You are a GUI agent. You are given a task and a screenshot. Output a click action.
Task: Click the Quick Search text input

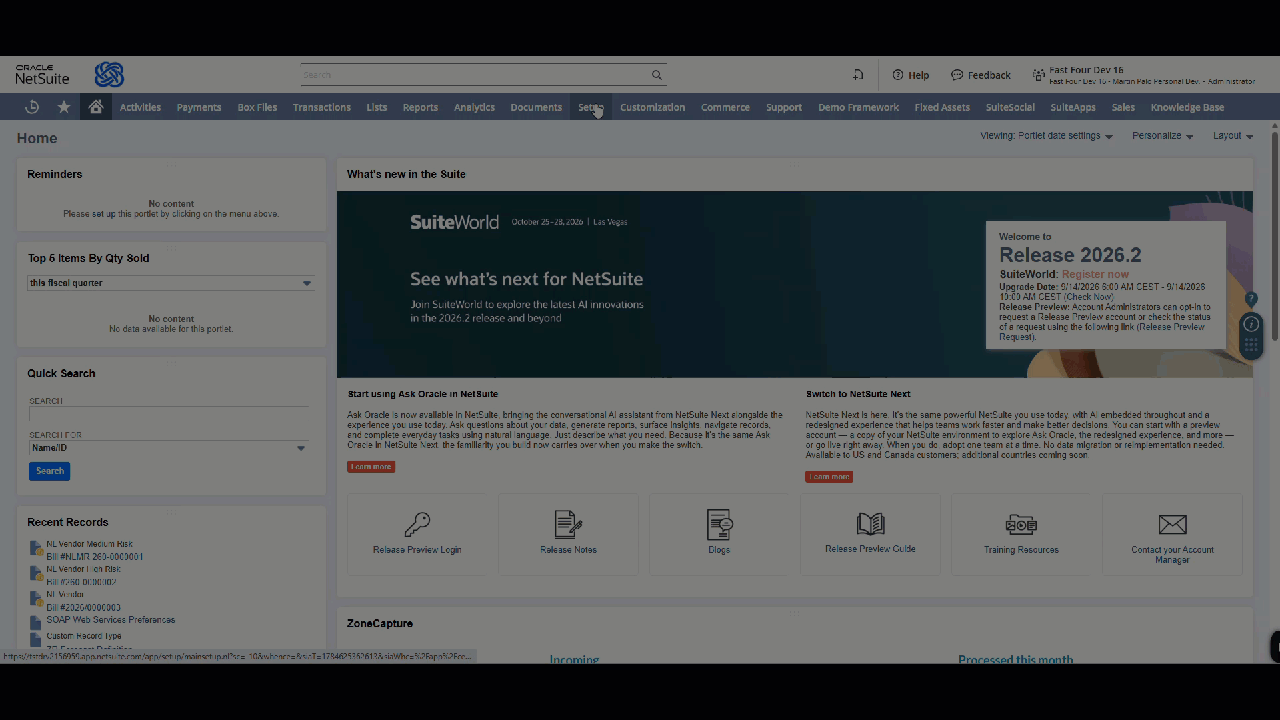pyautogui.click(x=168, y=414)
